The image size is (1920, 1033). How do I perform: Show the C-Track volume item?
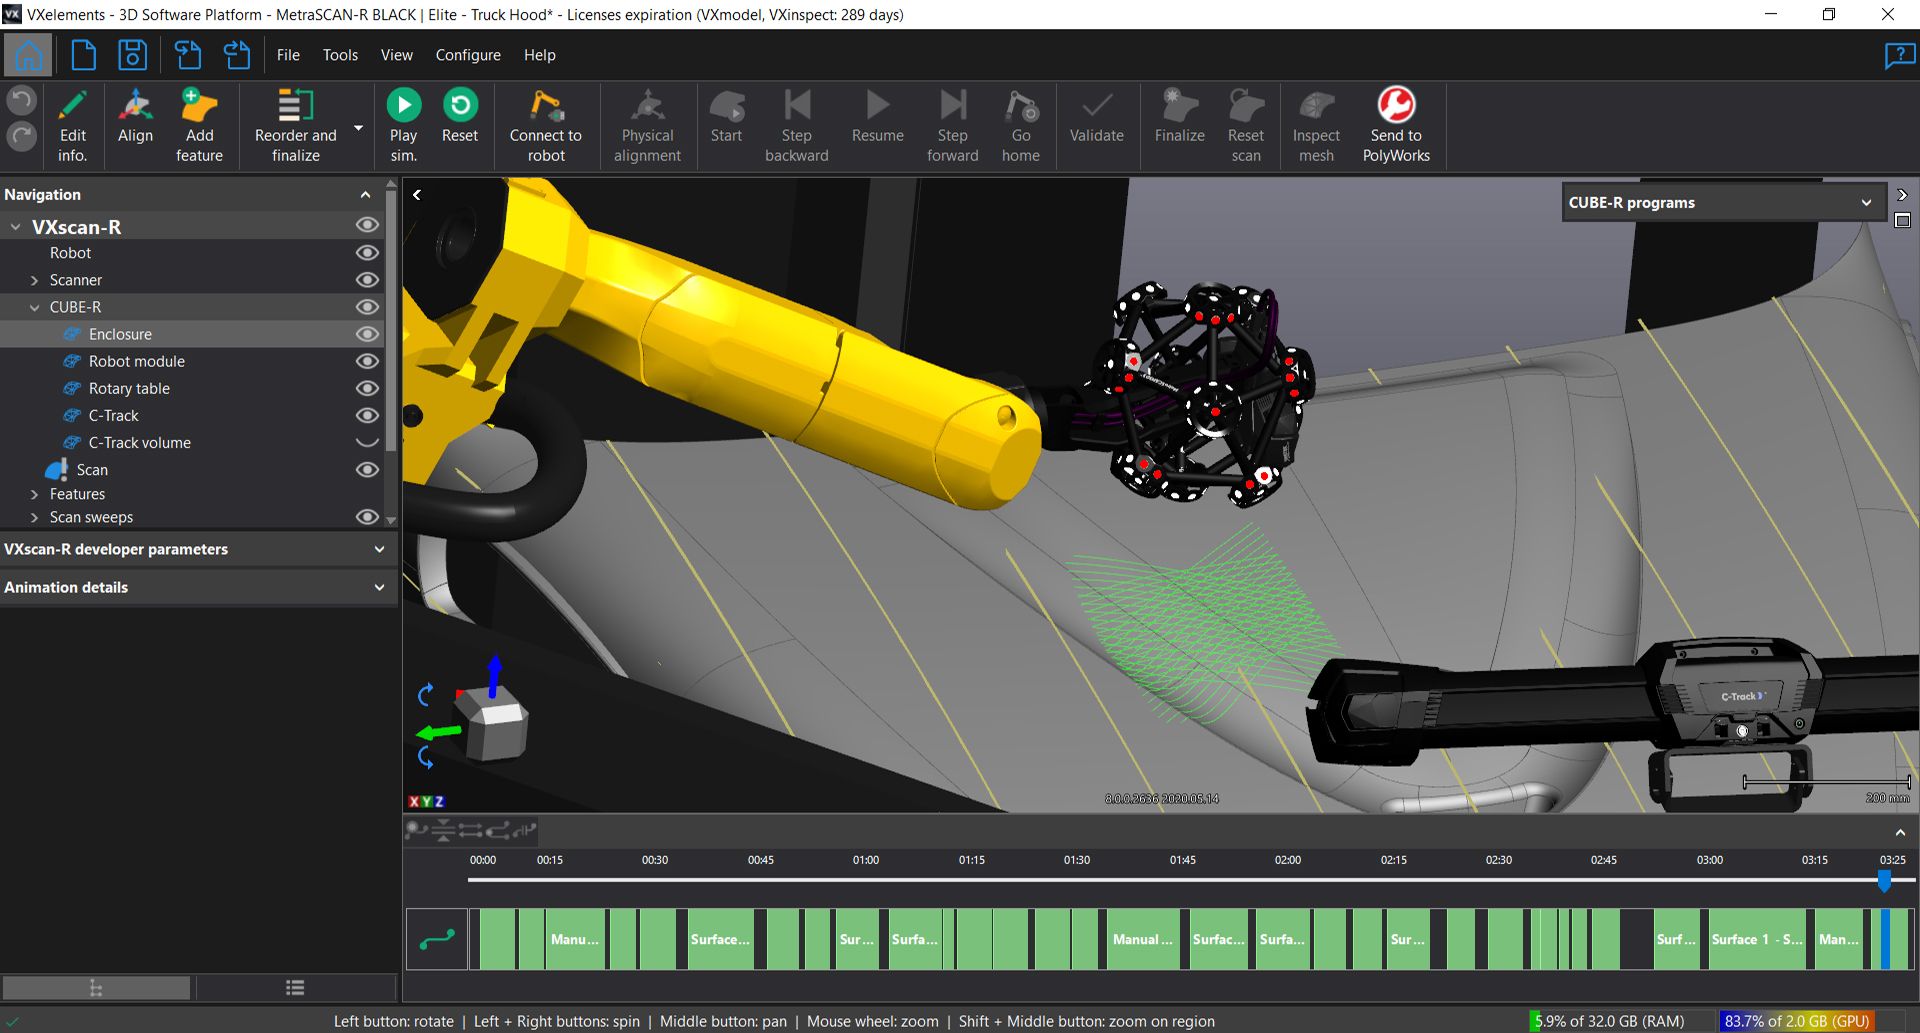[367, 442]
